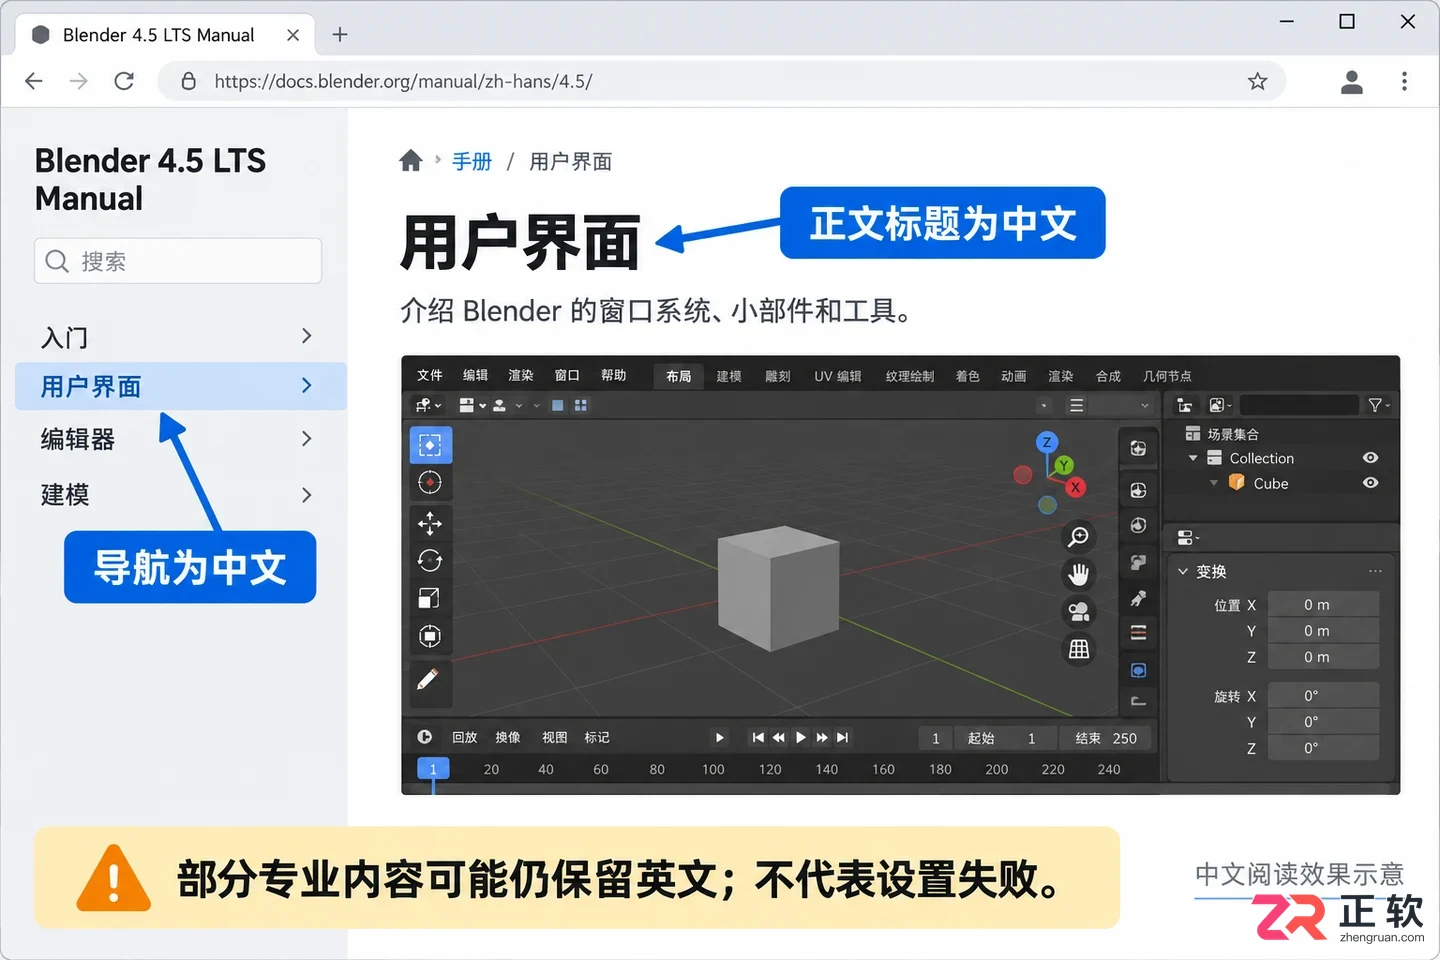The width and height of the screenshot is (1440, 960).
Task: Jump to the timeline start frame button
Action: point(758,737)
